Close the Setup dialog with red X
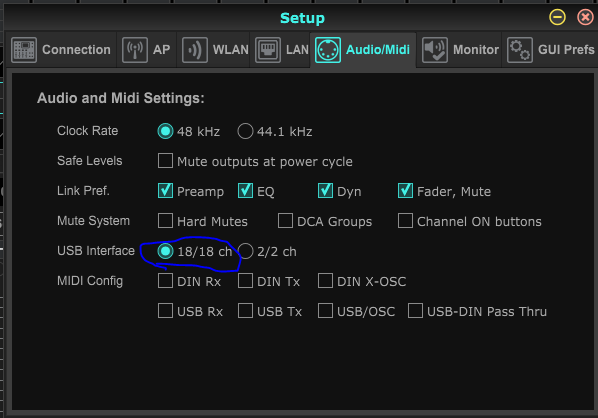The width and height of the screenshot is (598, 418). coord(585,17)
